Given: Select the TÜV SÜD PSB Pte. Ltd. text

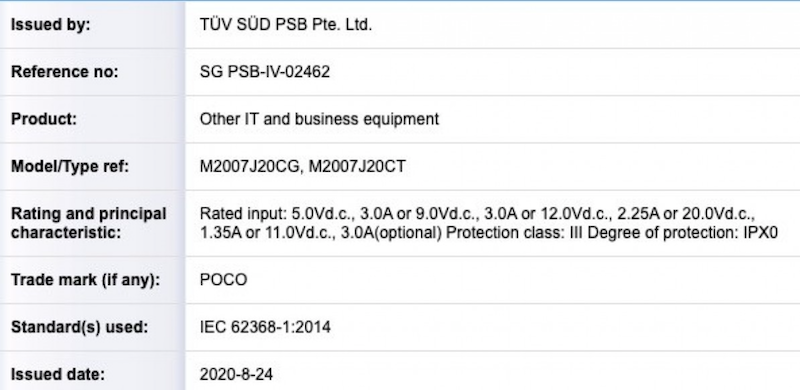Looking at the screenshot, I should pos(286,25).
